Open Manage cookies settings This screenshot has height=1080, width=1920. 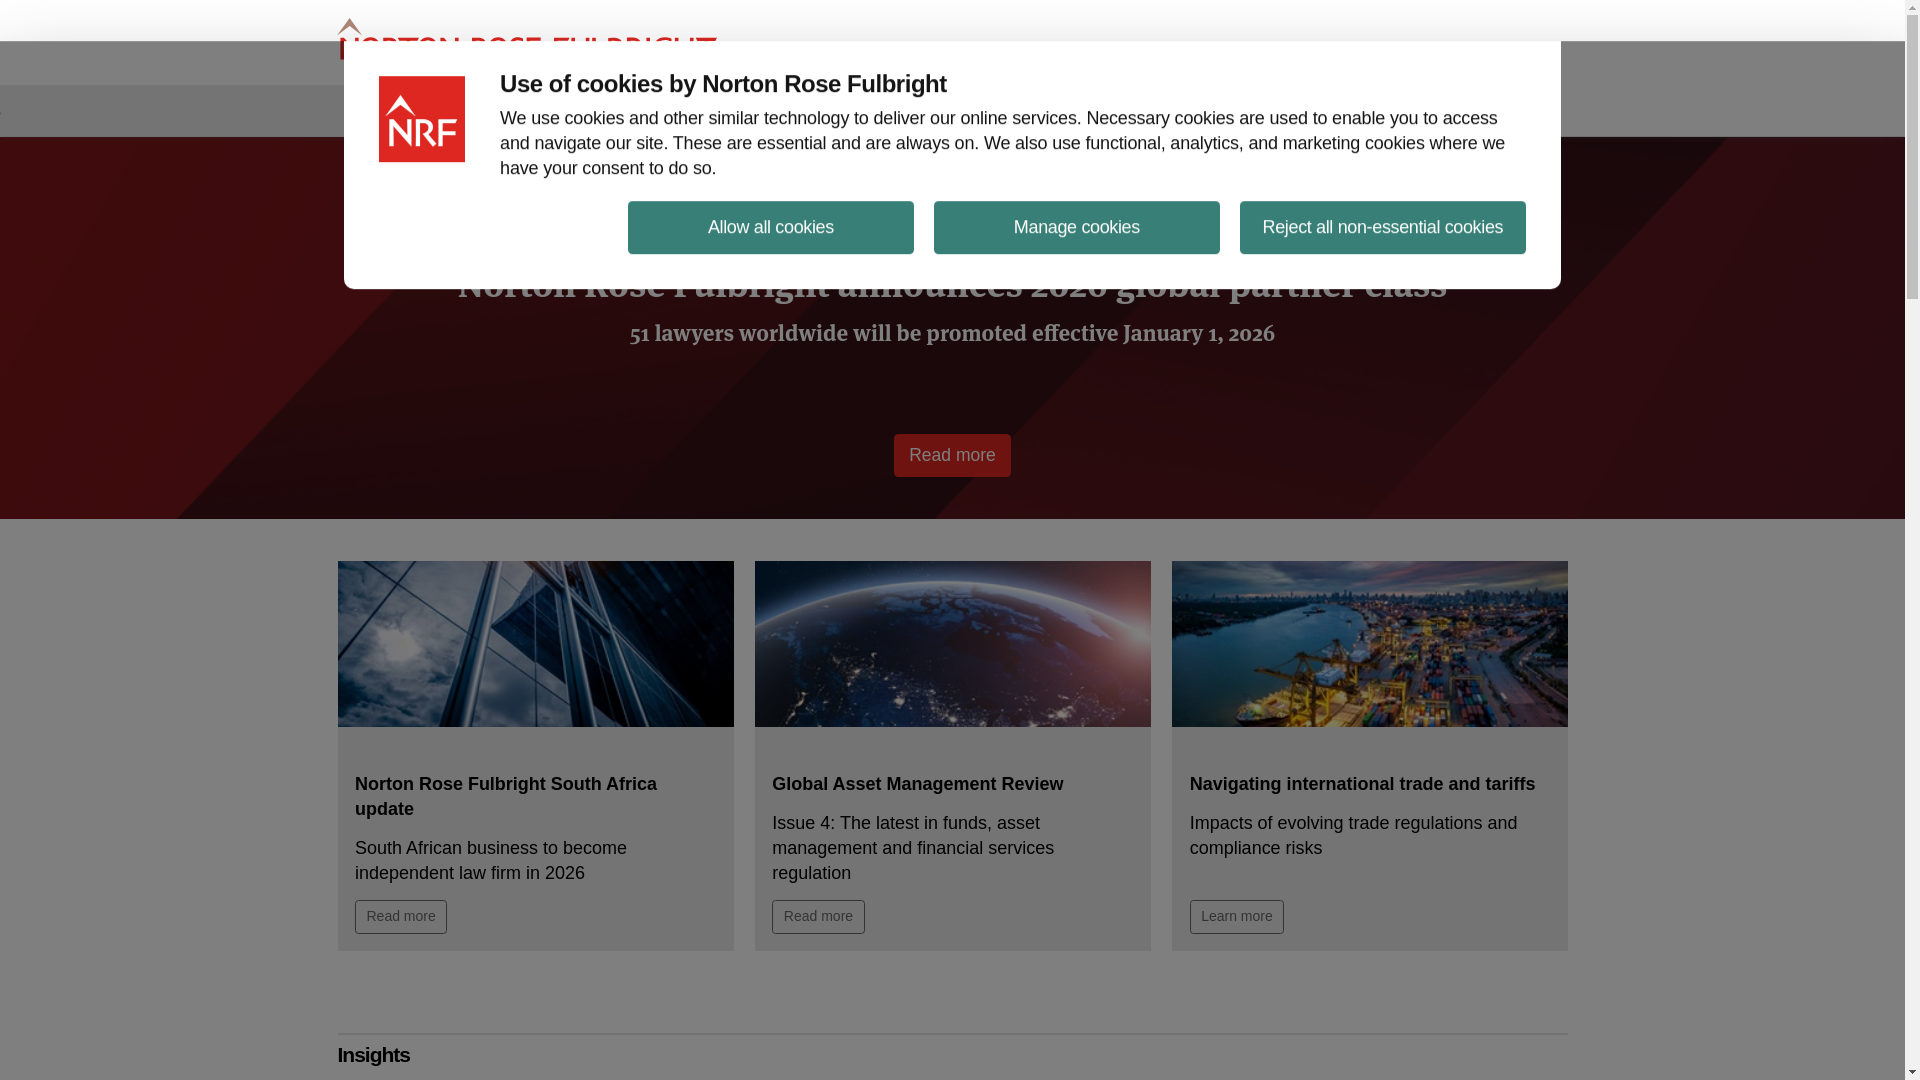(x=1076, y=227)
